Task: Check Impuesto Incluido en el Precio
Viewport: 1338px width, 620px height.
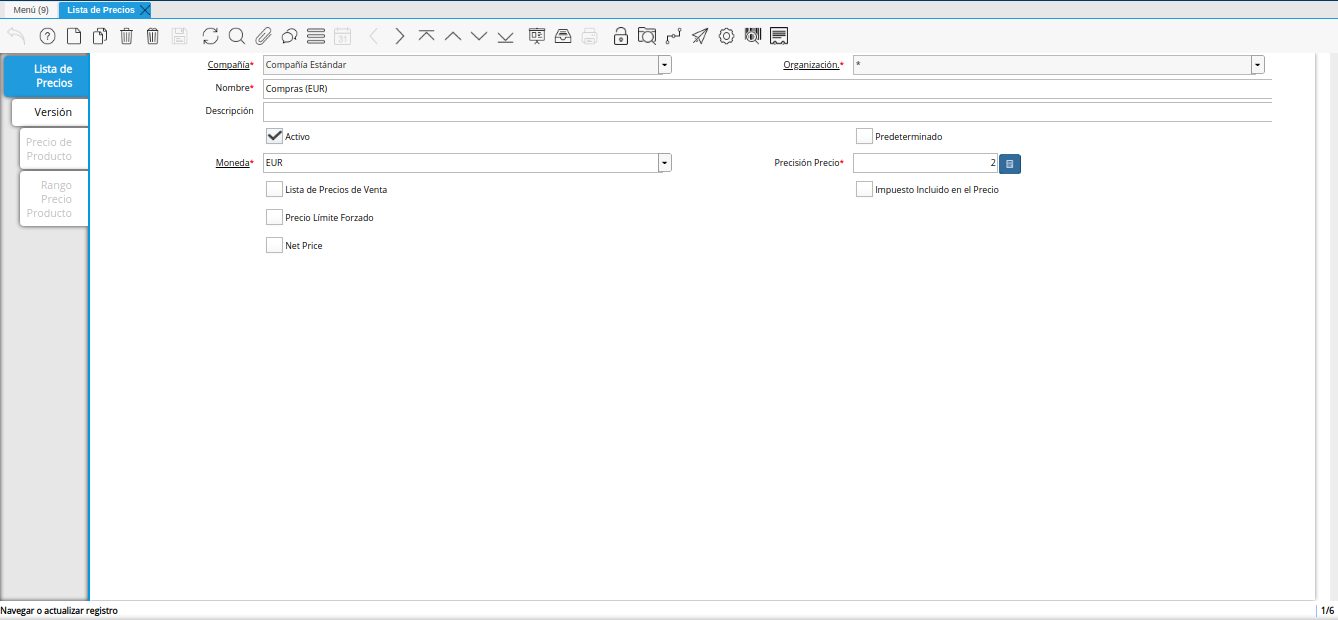Action: coord(864,189)
